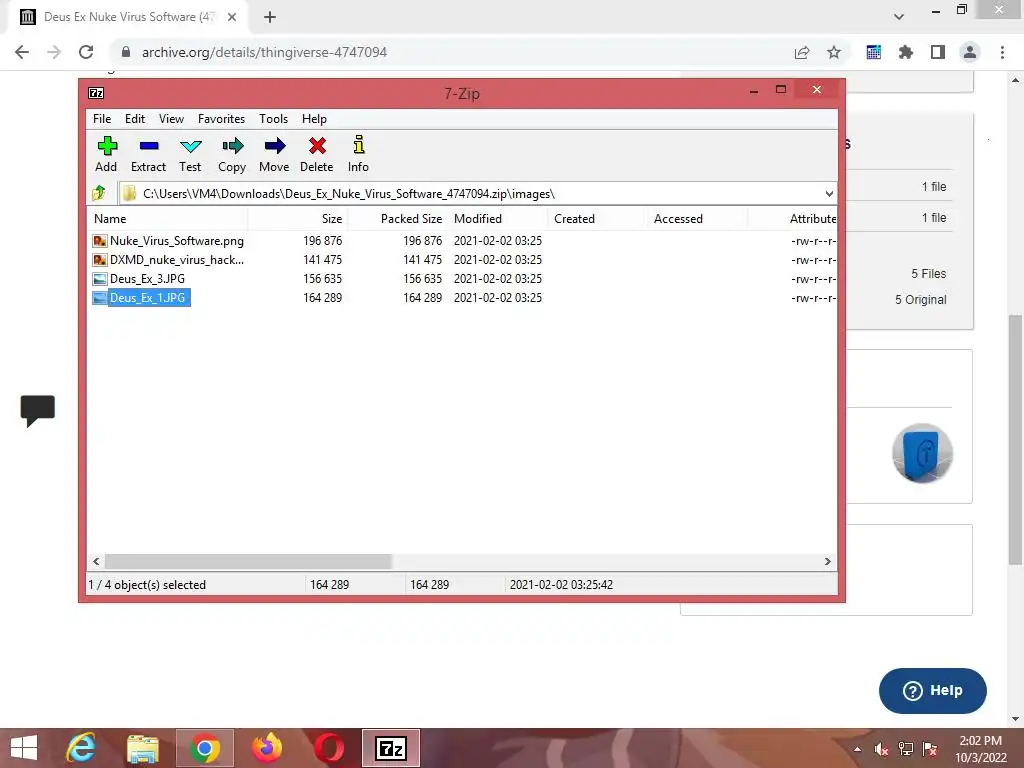Image resolution: width=1024 pixels, height=768 pixels.
Task: Select the Deus_Ex_1.JPG file
Action: point(147,298)
